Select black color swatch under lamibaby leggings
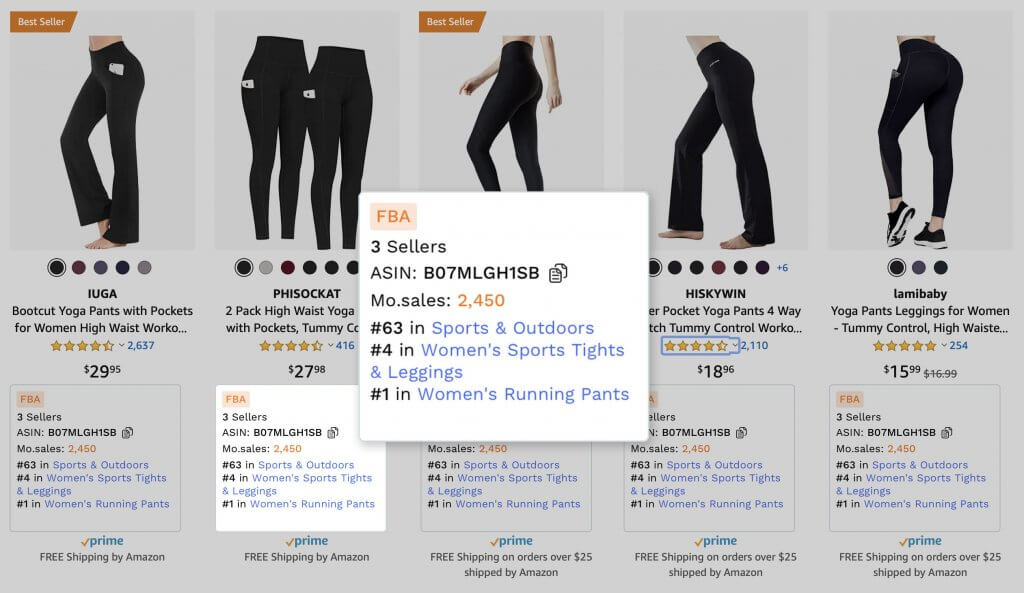Viewport: 1024px width, 593px height. click(x=897, y=267)
